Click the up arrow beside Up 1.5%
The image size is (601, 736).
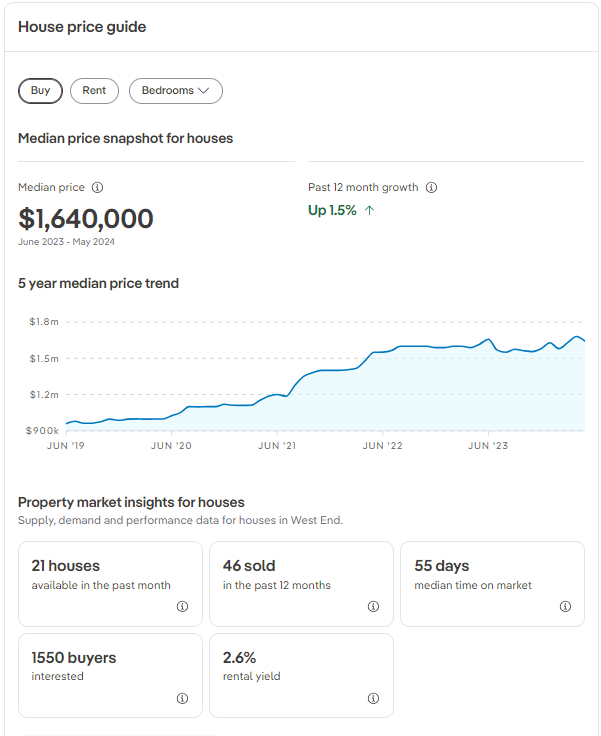point(370,210)
